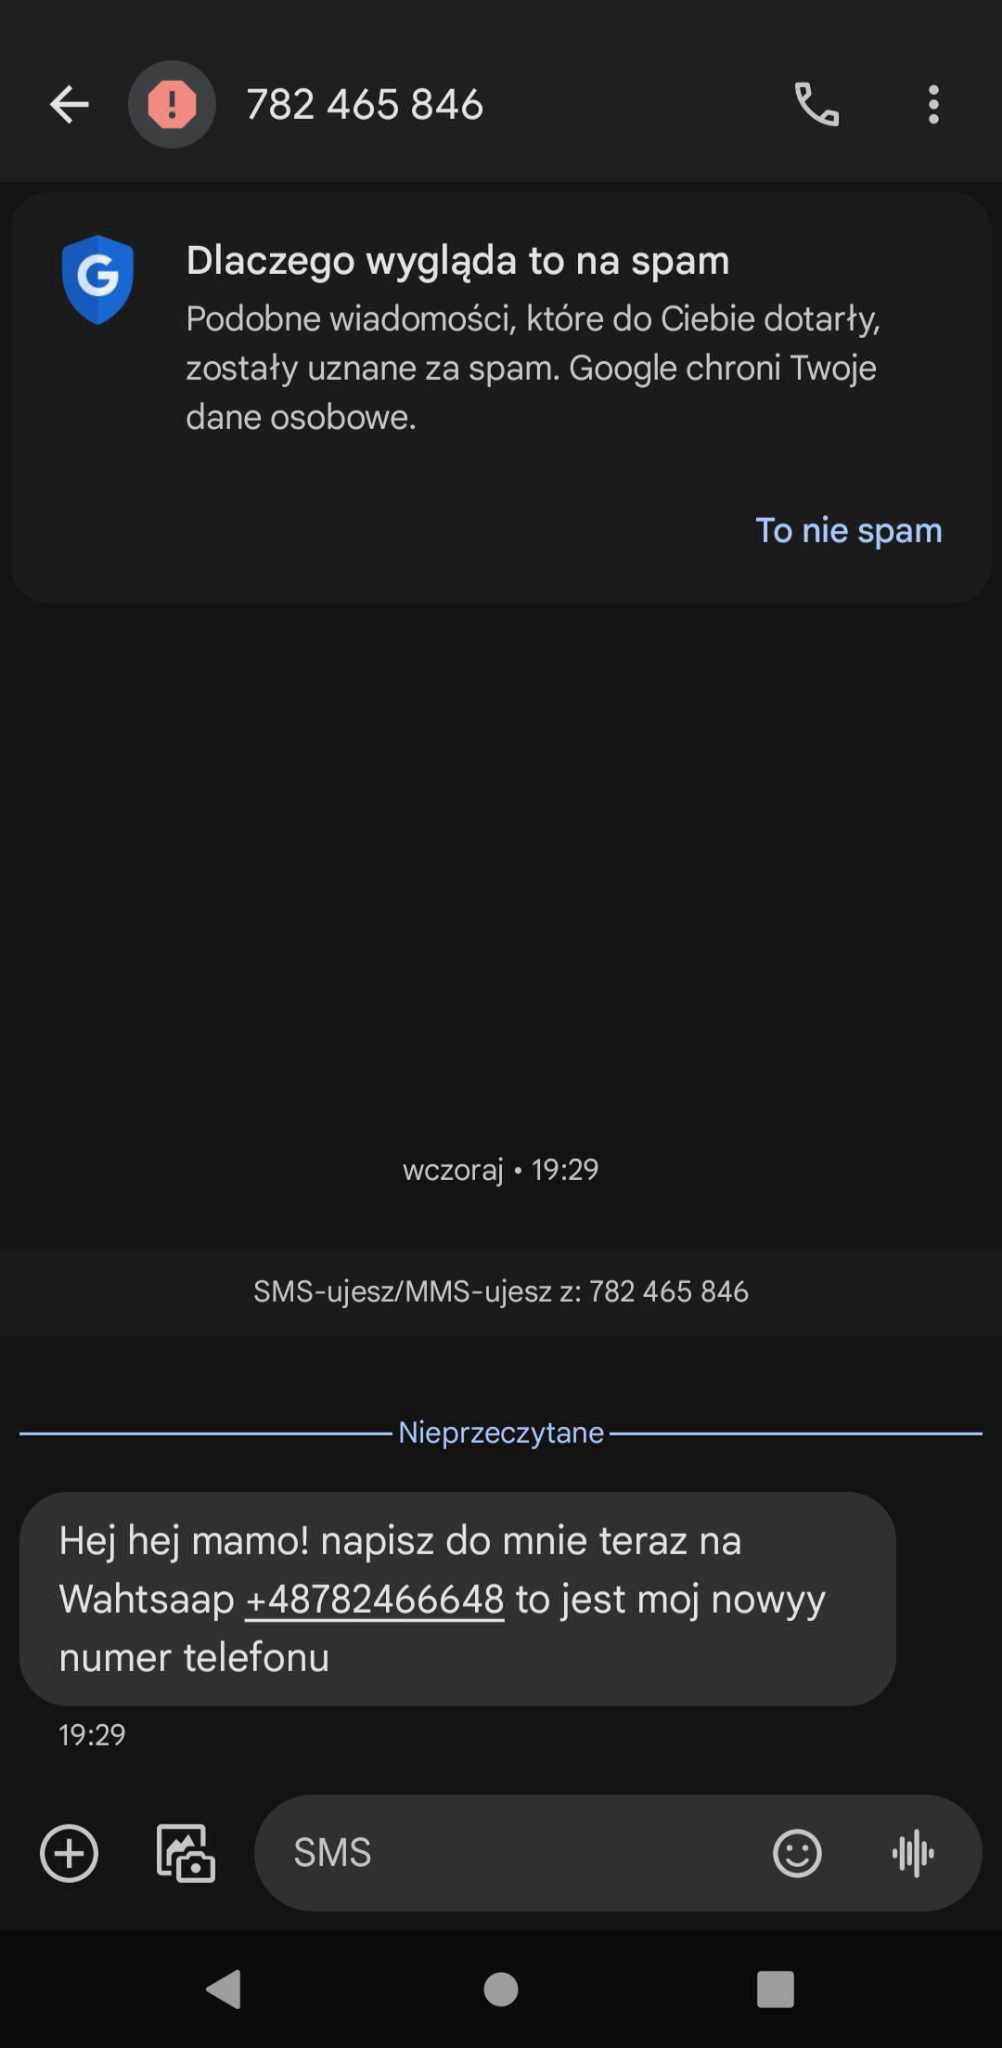Screen dimensions: 1002x2048
Task: Open the emoji picker
Action: click(x=797, y=1853)
